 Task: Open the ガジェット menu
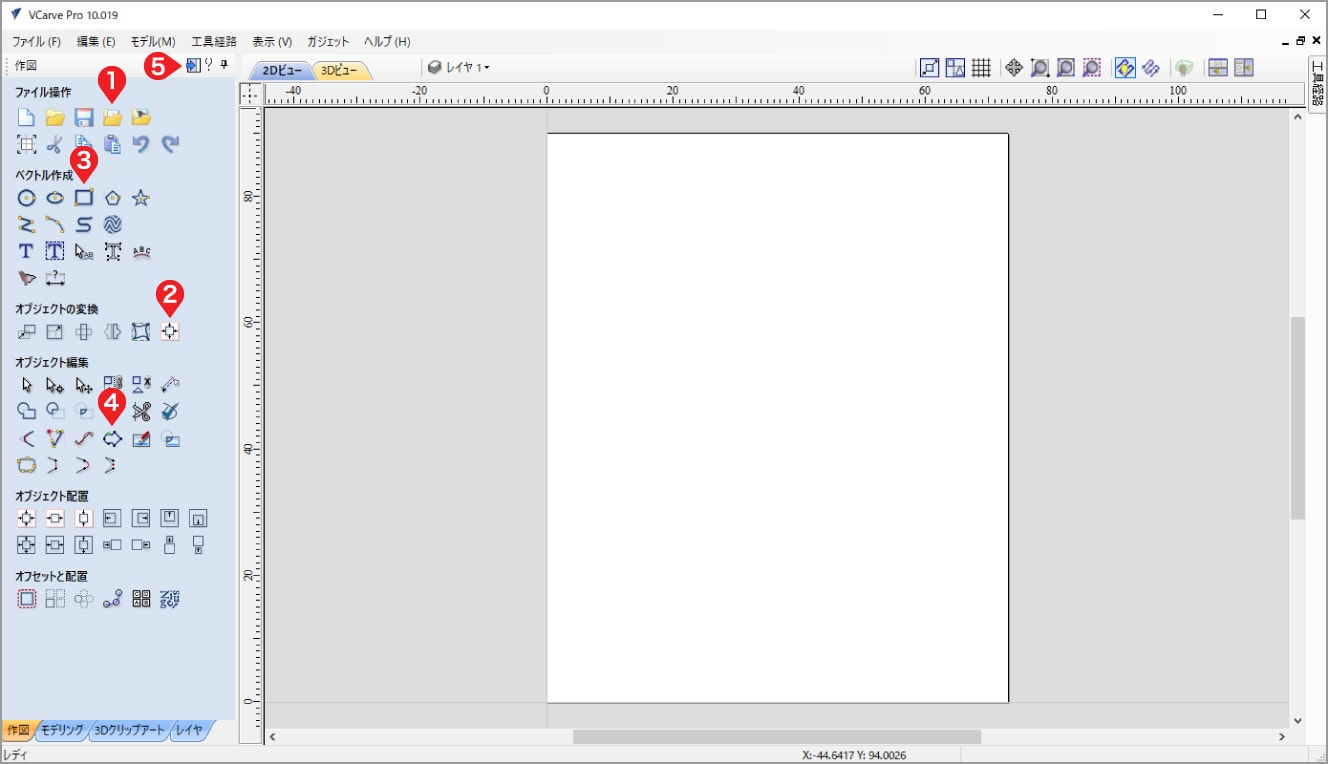[x=328, y=42]
